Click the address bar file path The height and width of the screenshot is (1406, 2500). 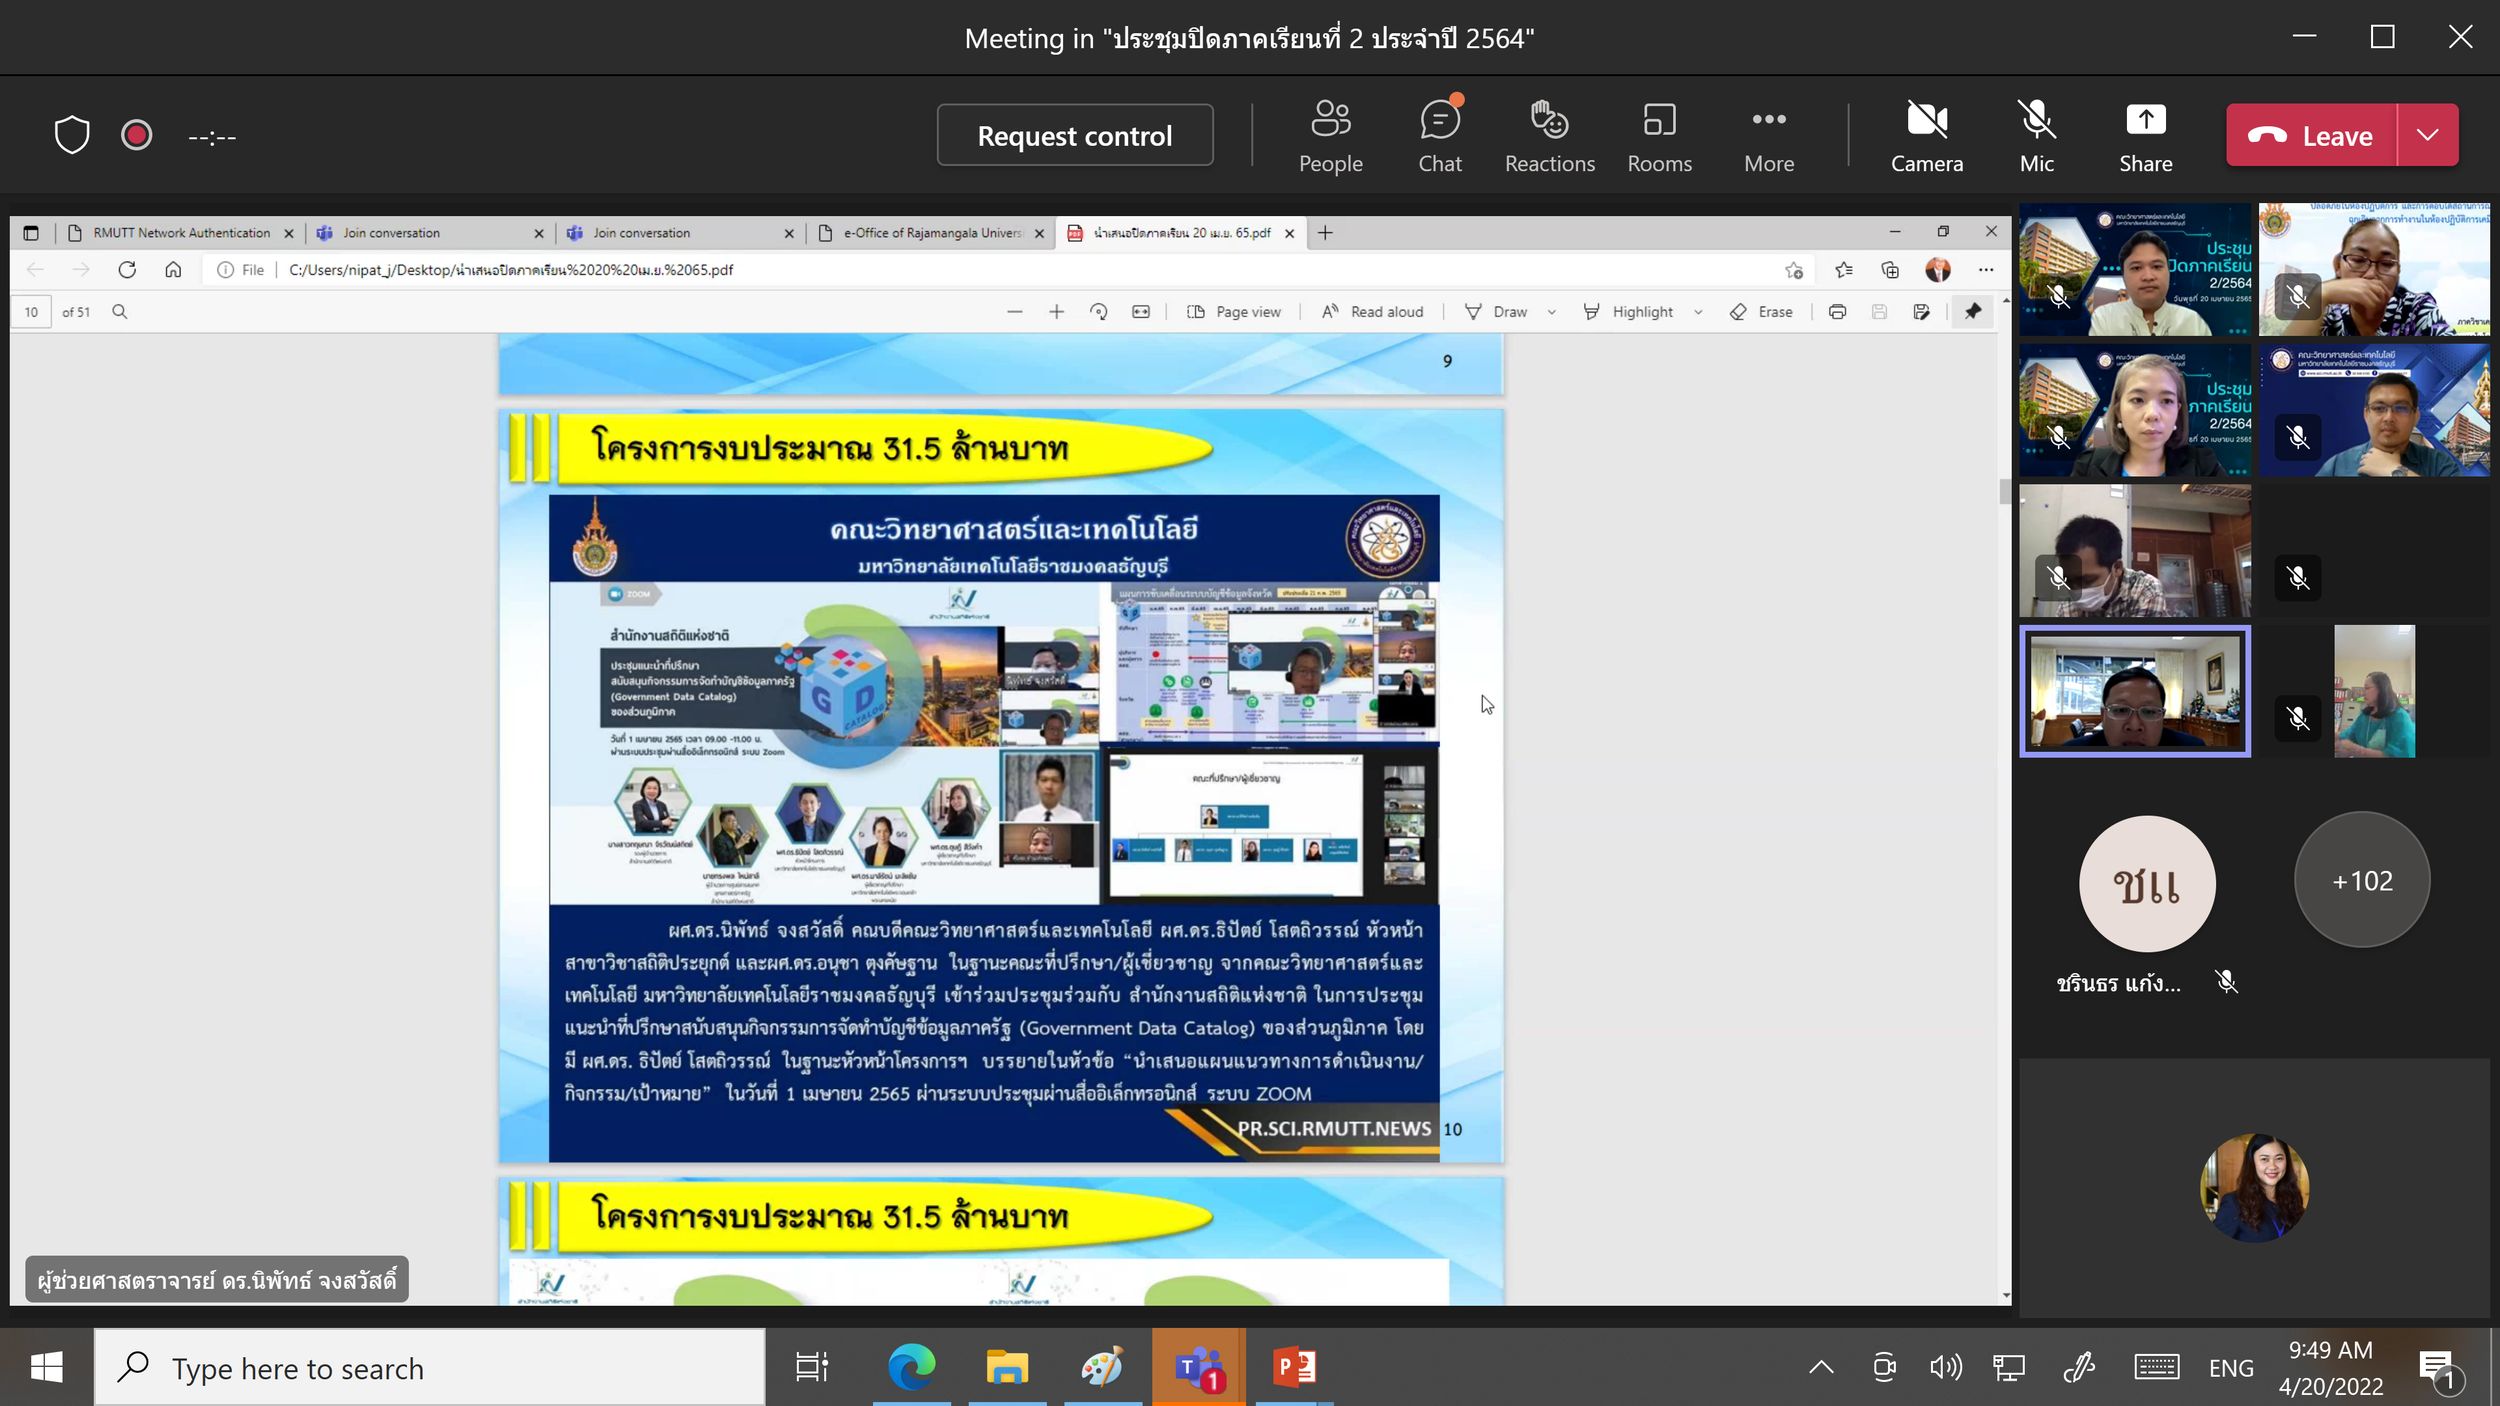click(511, 270)
